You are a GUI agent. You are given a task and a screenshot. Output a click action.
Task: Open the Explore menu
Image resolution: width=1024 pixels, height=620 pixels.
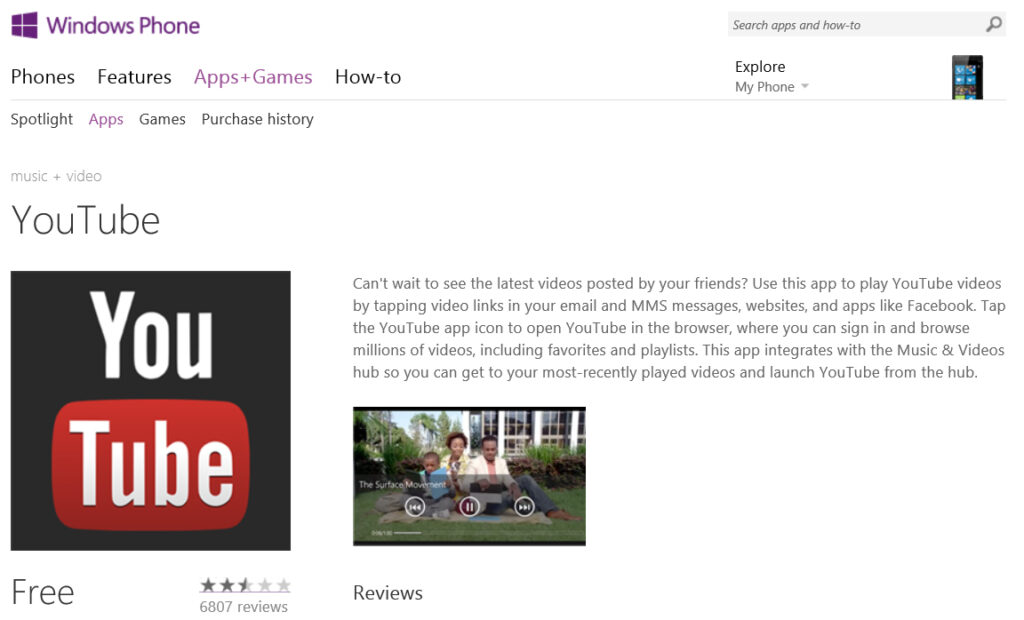(x=760, y=67)
